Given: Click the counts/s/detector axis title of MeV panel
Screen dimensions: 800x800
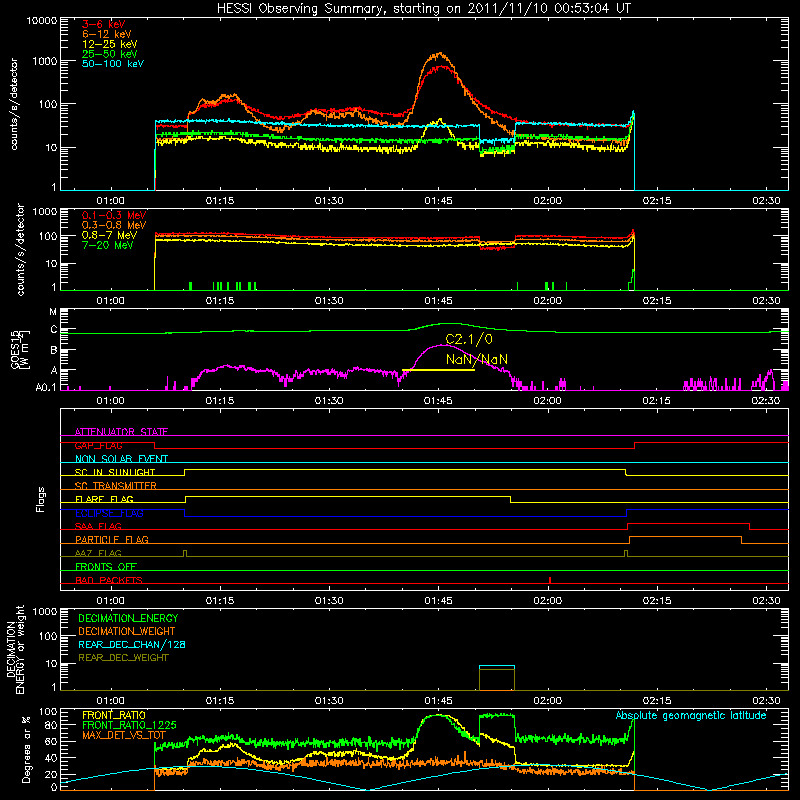Looking at the screenshot, I should [21, 249].
